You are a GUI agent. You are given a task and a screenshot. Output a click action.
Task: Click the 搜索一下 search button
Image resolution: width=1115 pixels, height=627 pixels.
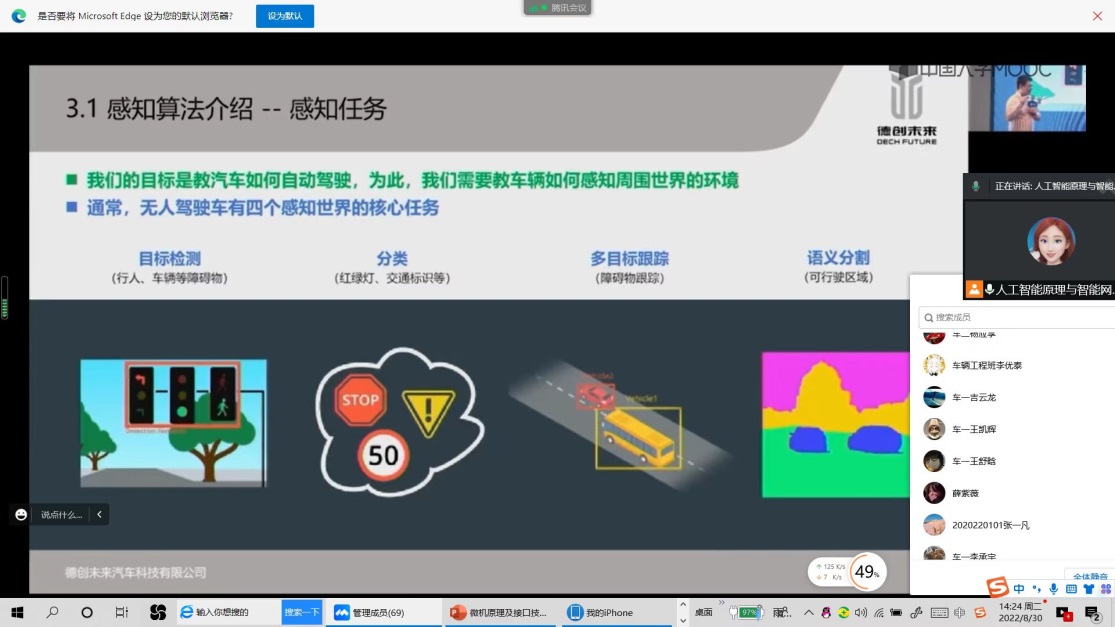point(301,612)
